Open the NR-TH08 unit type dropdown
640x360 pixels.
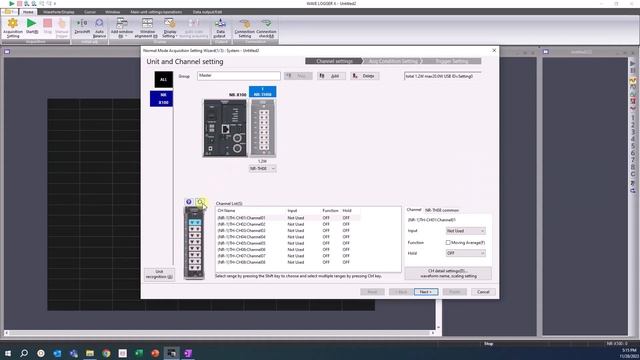[262, 169]
